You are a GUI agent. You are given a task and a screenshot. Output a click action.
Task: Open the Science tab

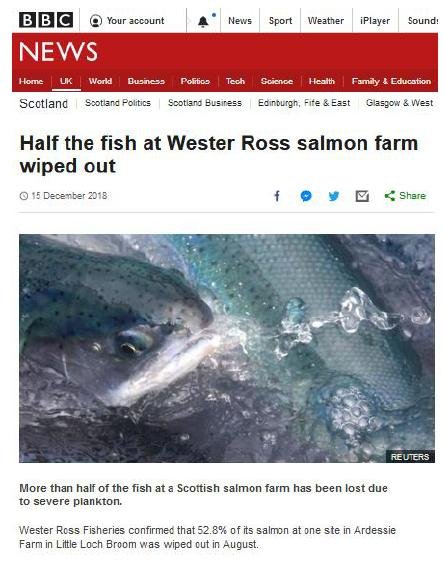click(277, 81)
